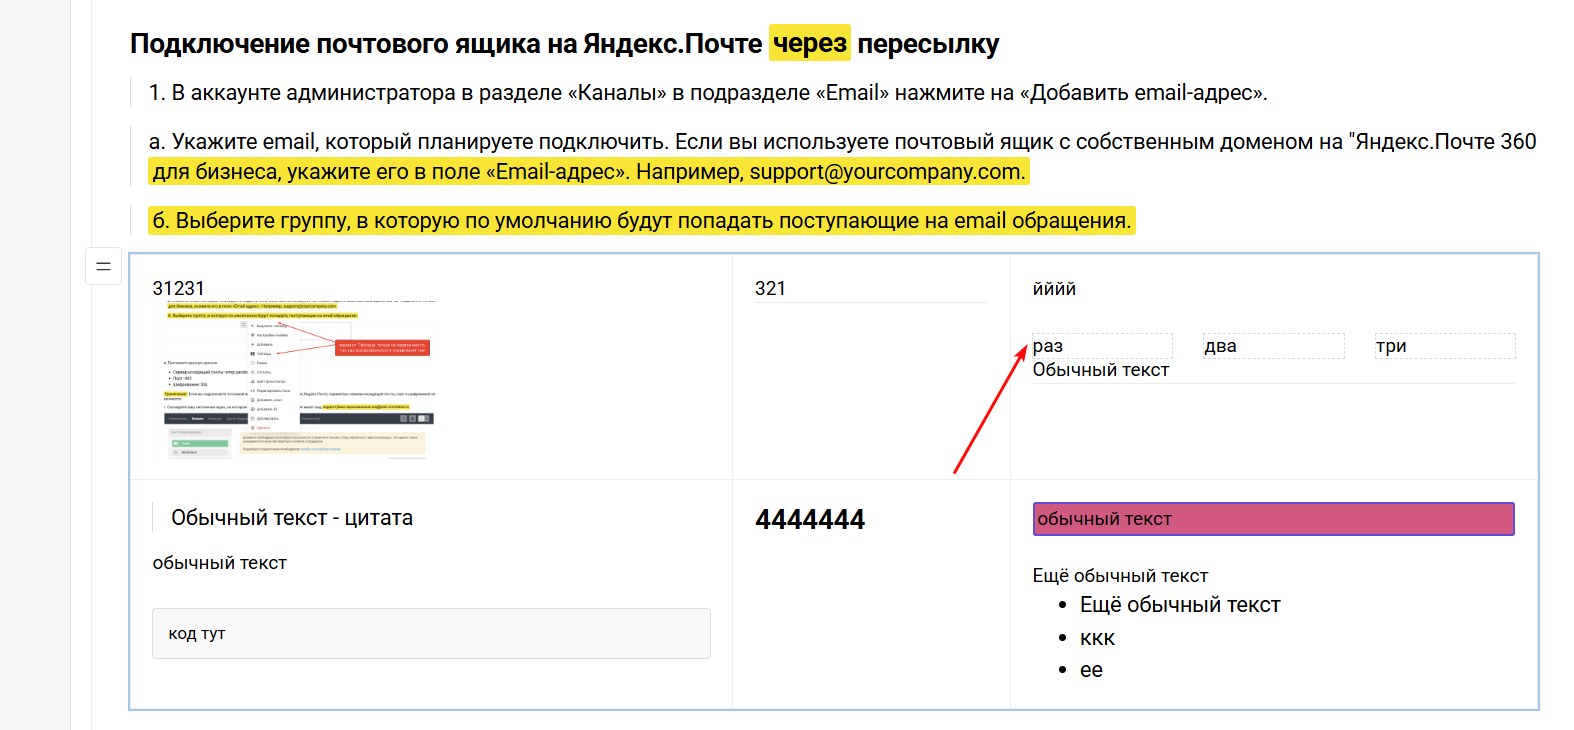Click the quote 'Обычный текст - цитата'
Image resolution: width=1574 pixels, height=730 pixels.
click(292, 518)
